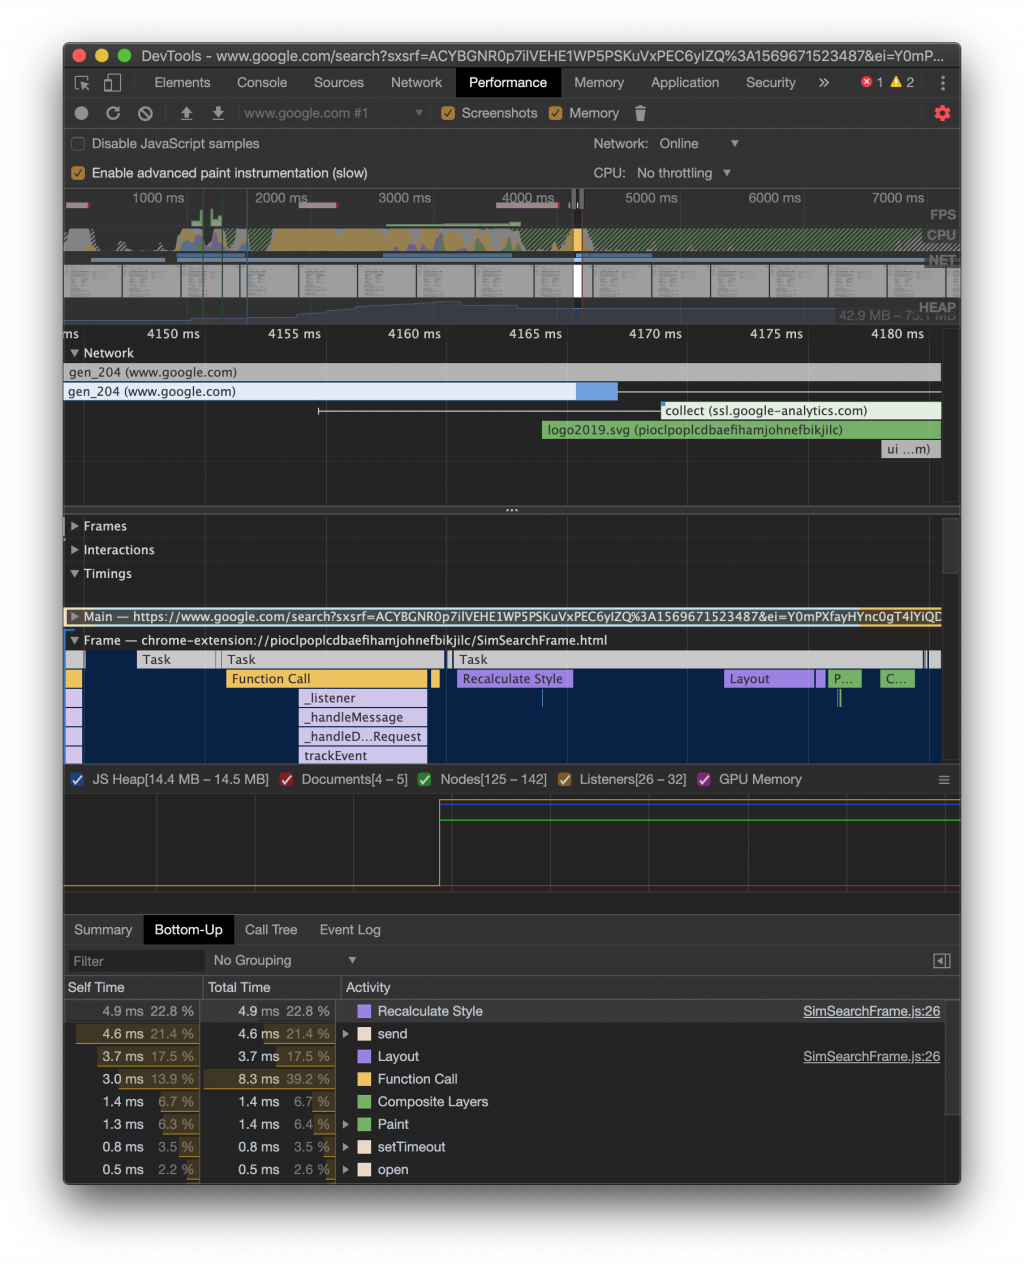This screenshot has height=1268, width=1024.
Task: Clear the performance recording
Action: (145, 113)
